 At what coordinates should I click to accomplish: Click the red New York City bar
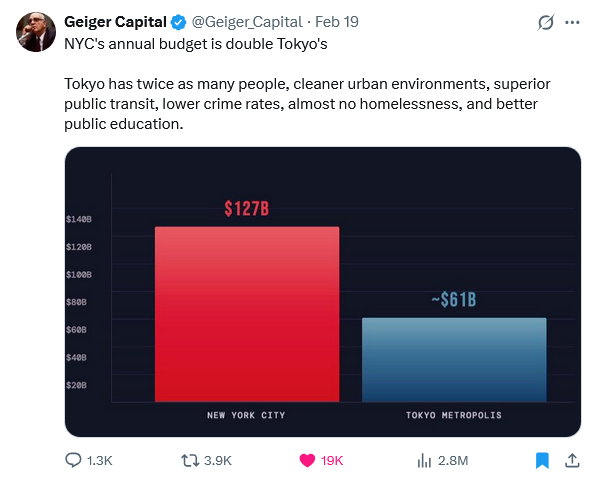coord(247,314)
